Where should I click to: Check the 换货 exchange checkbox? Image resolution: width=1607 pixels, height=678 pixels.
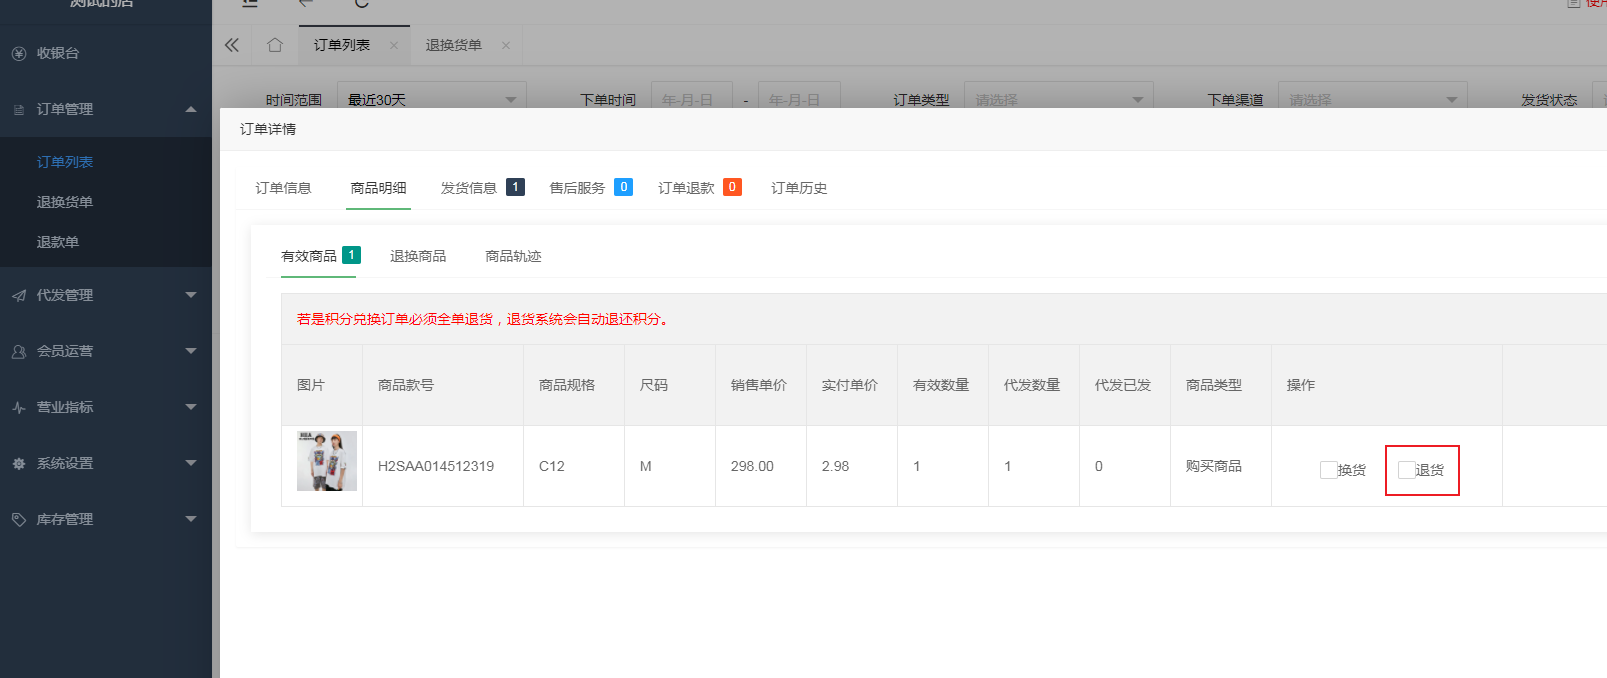coord(1329,470)
